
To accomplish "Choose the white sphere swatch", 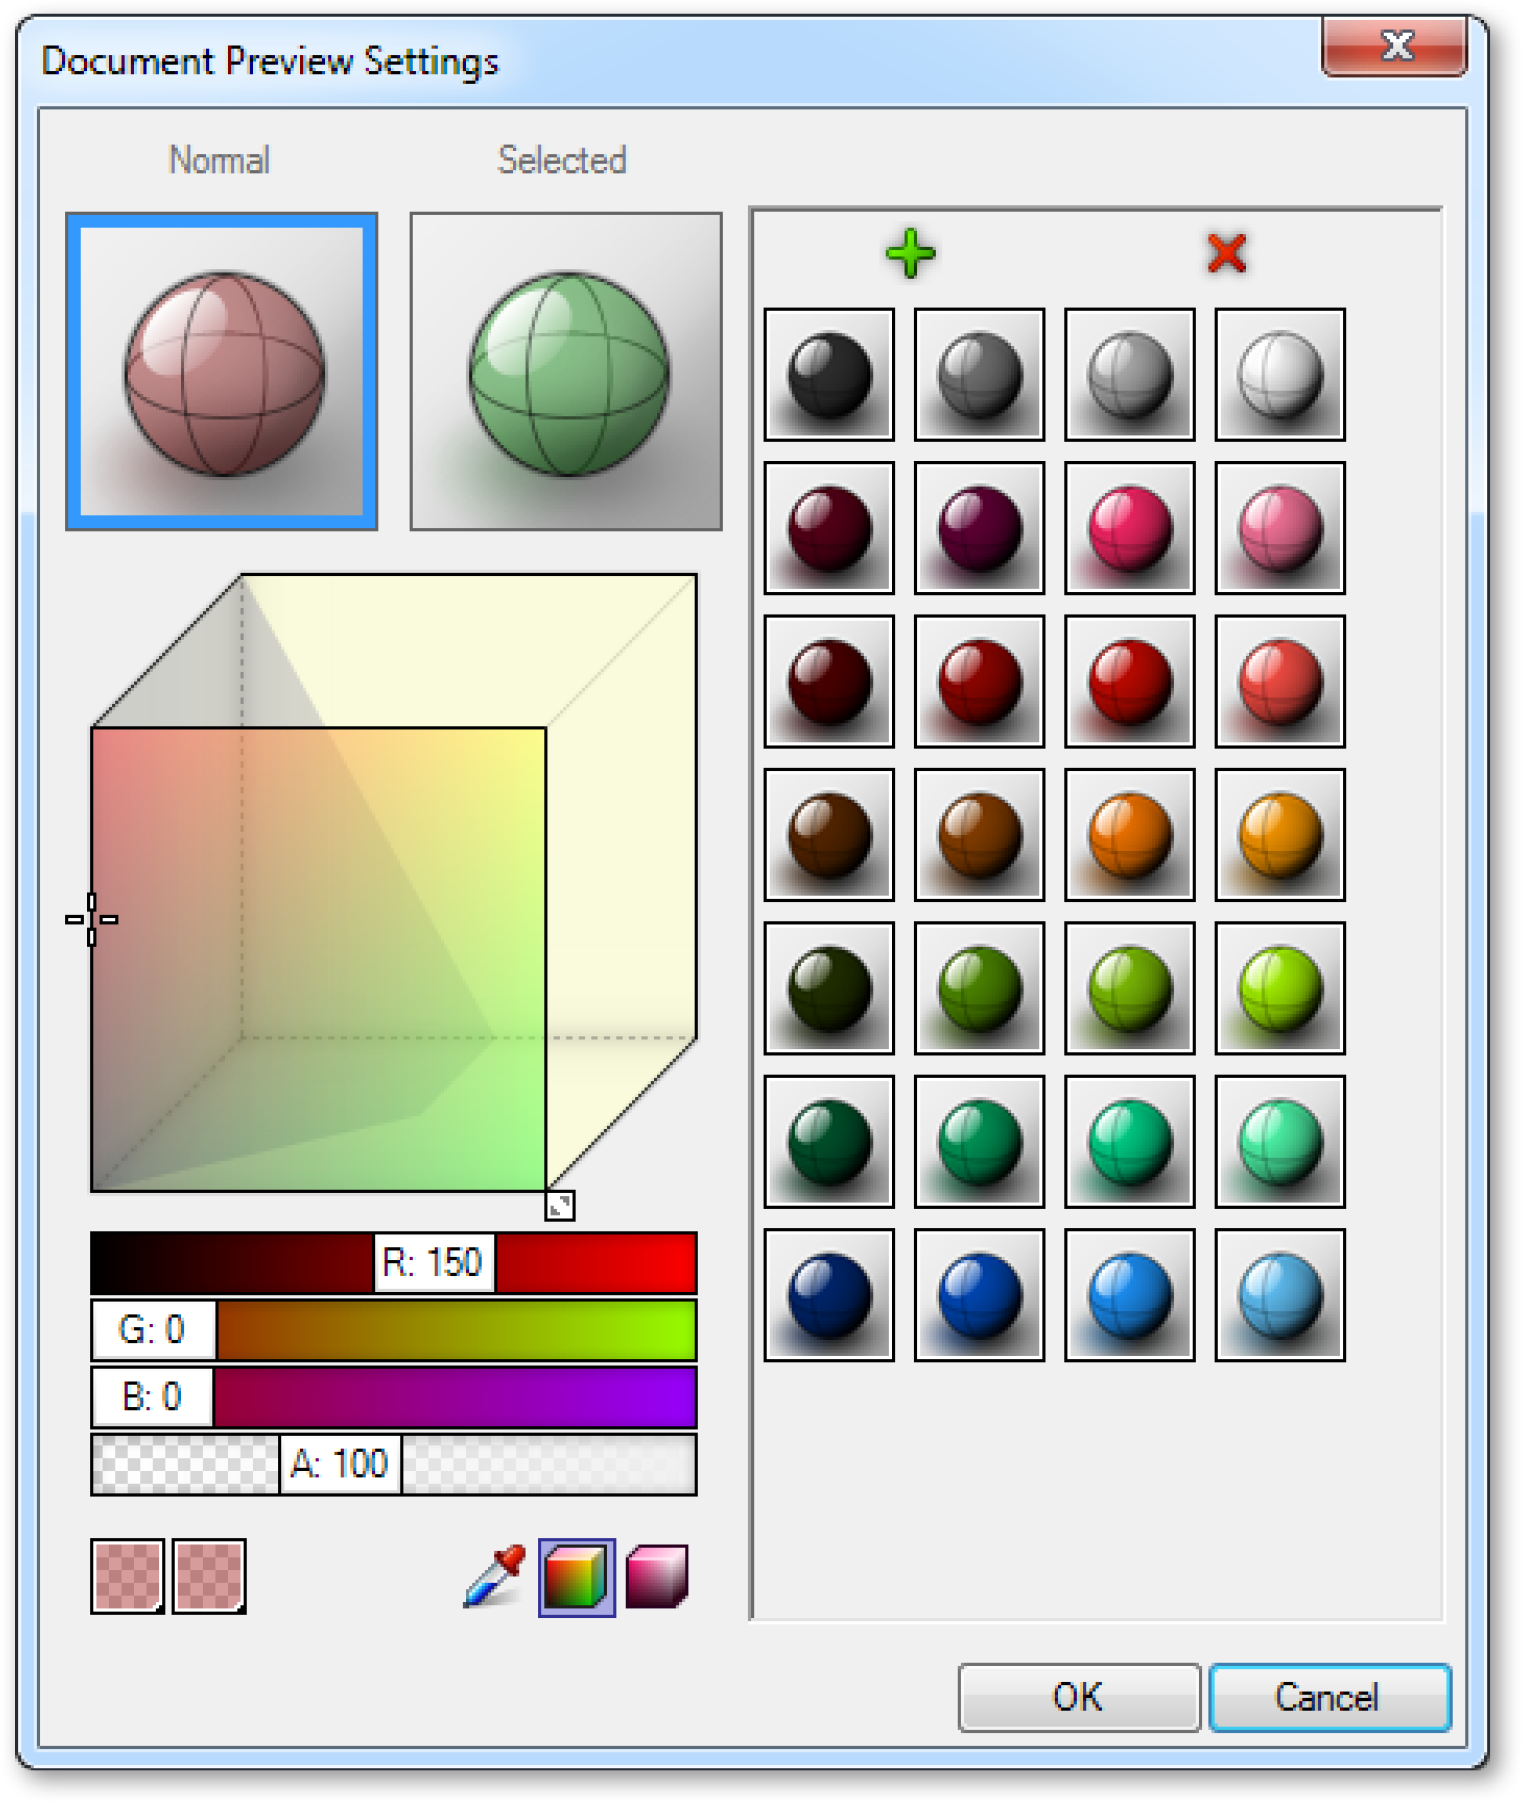I will [x=1279, y=374].
